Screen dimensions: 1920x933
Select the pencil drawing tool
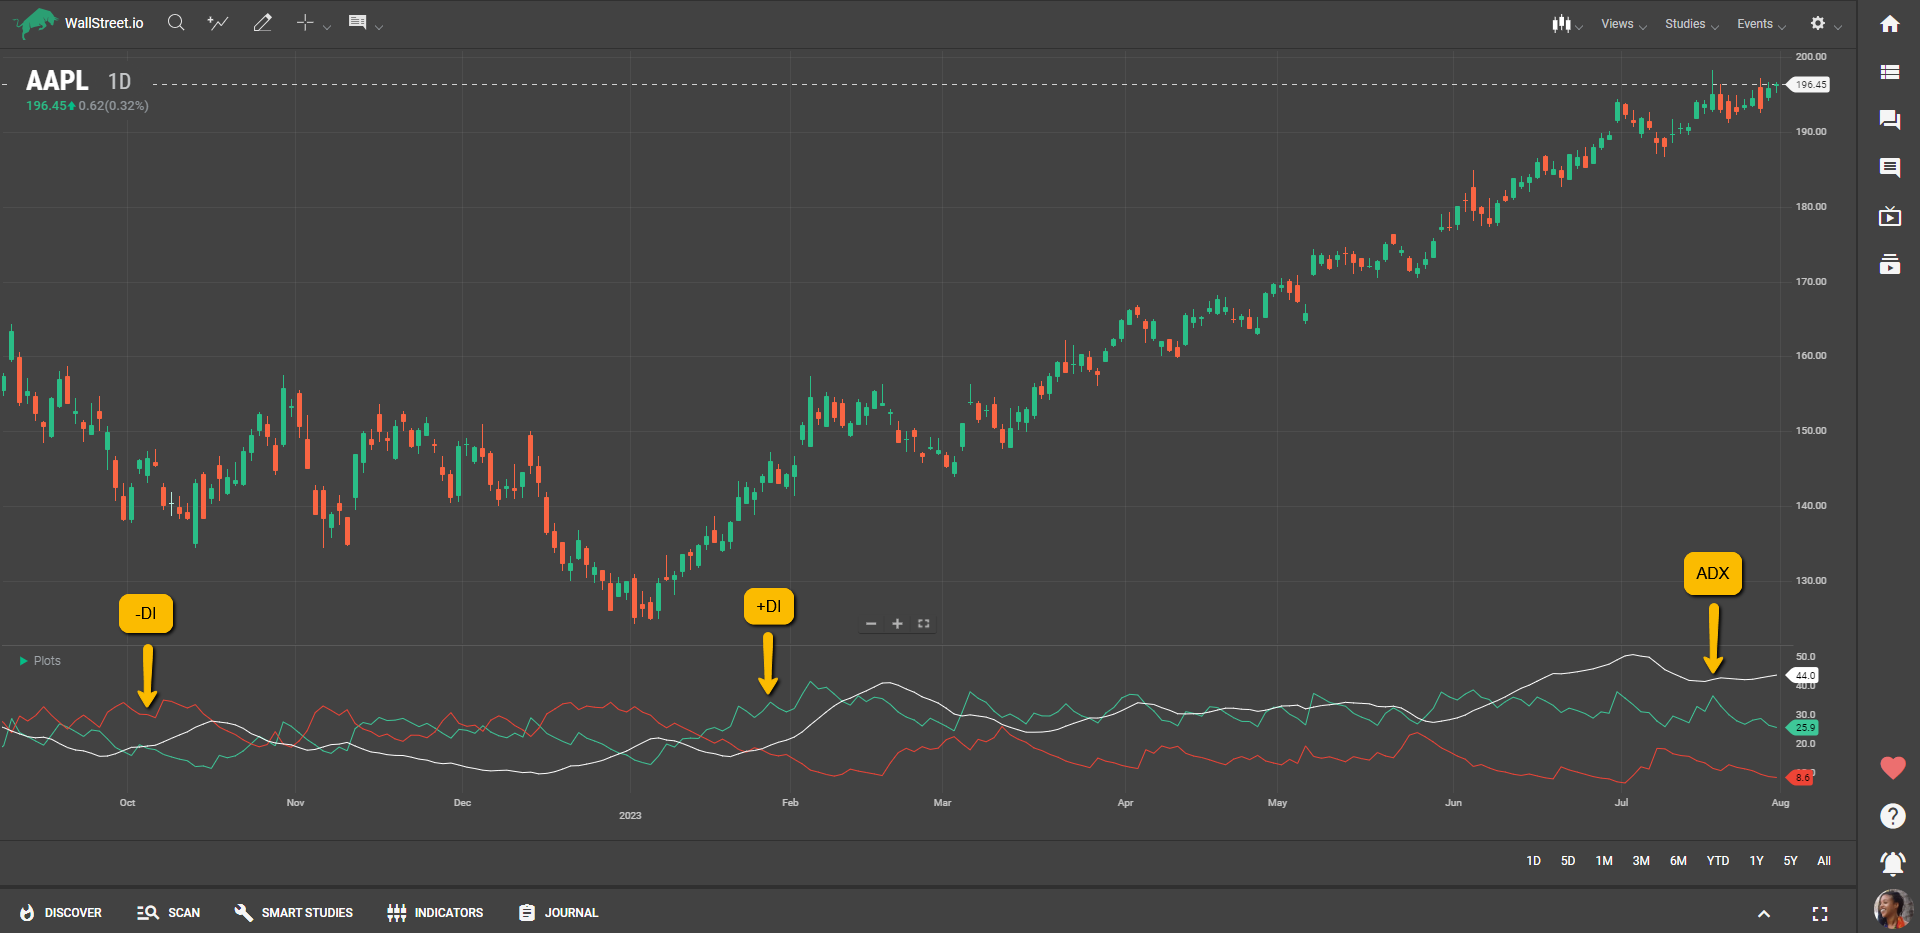coord(262,23)
